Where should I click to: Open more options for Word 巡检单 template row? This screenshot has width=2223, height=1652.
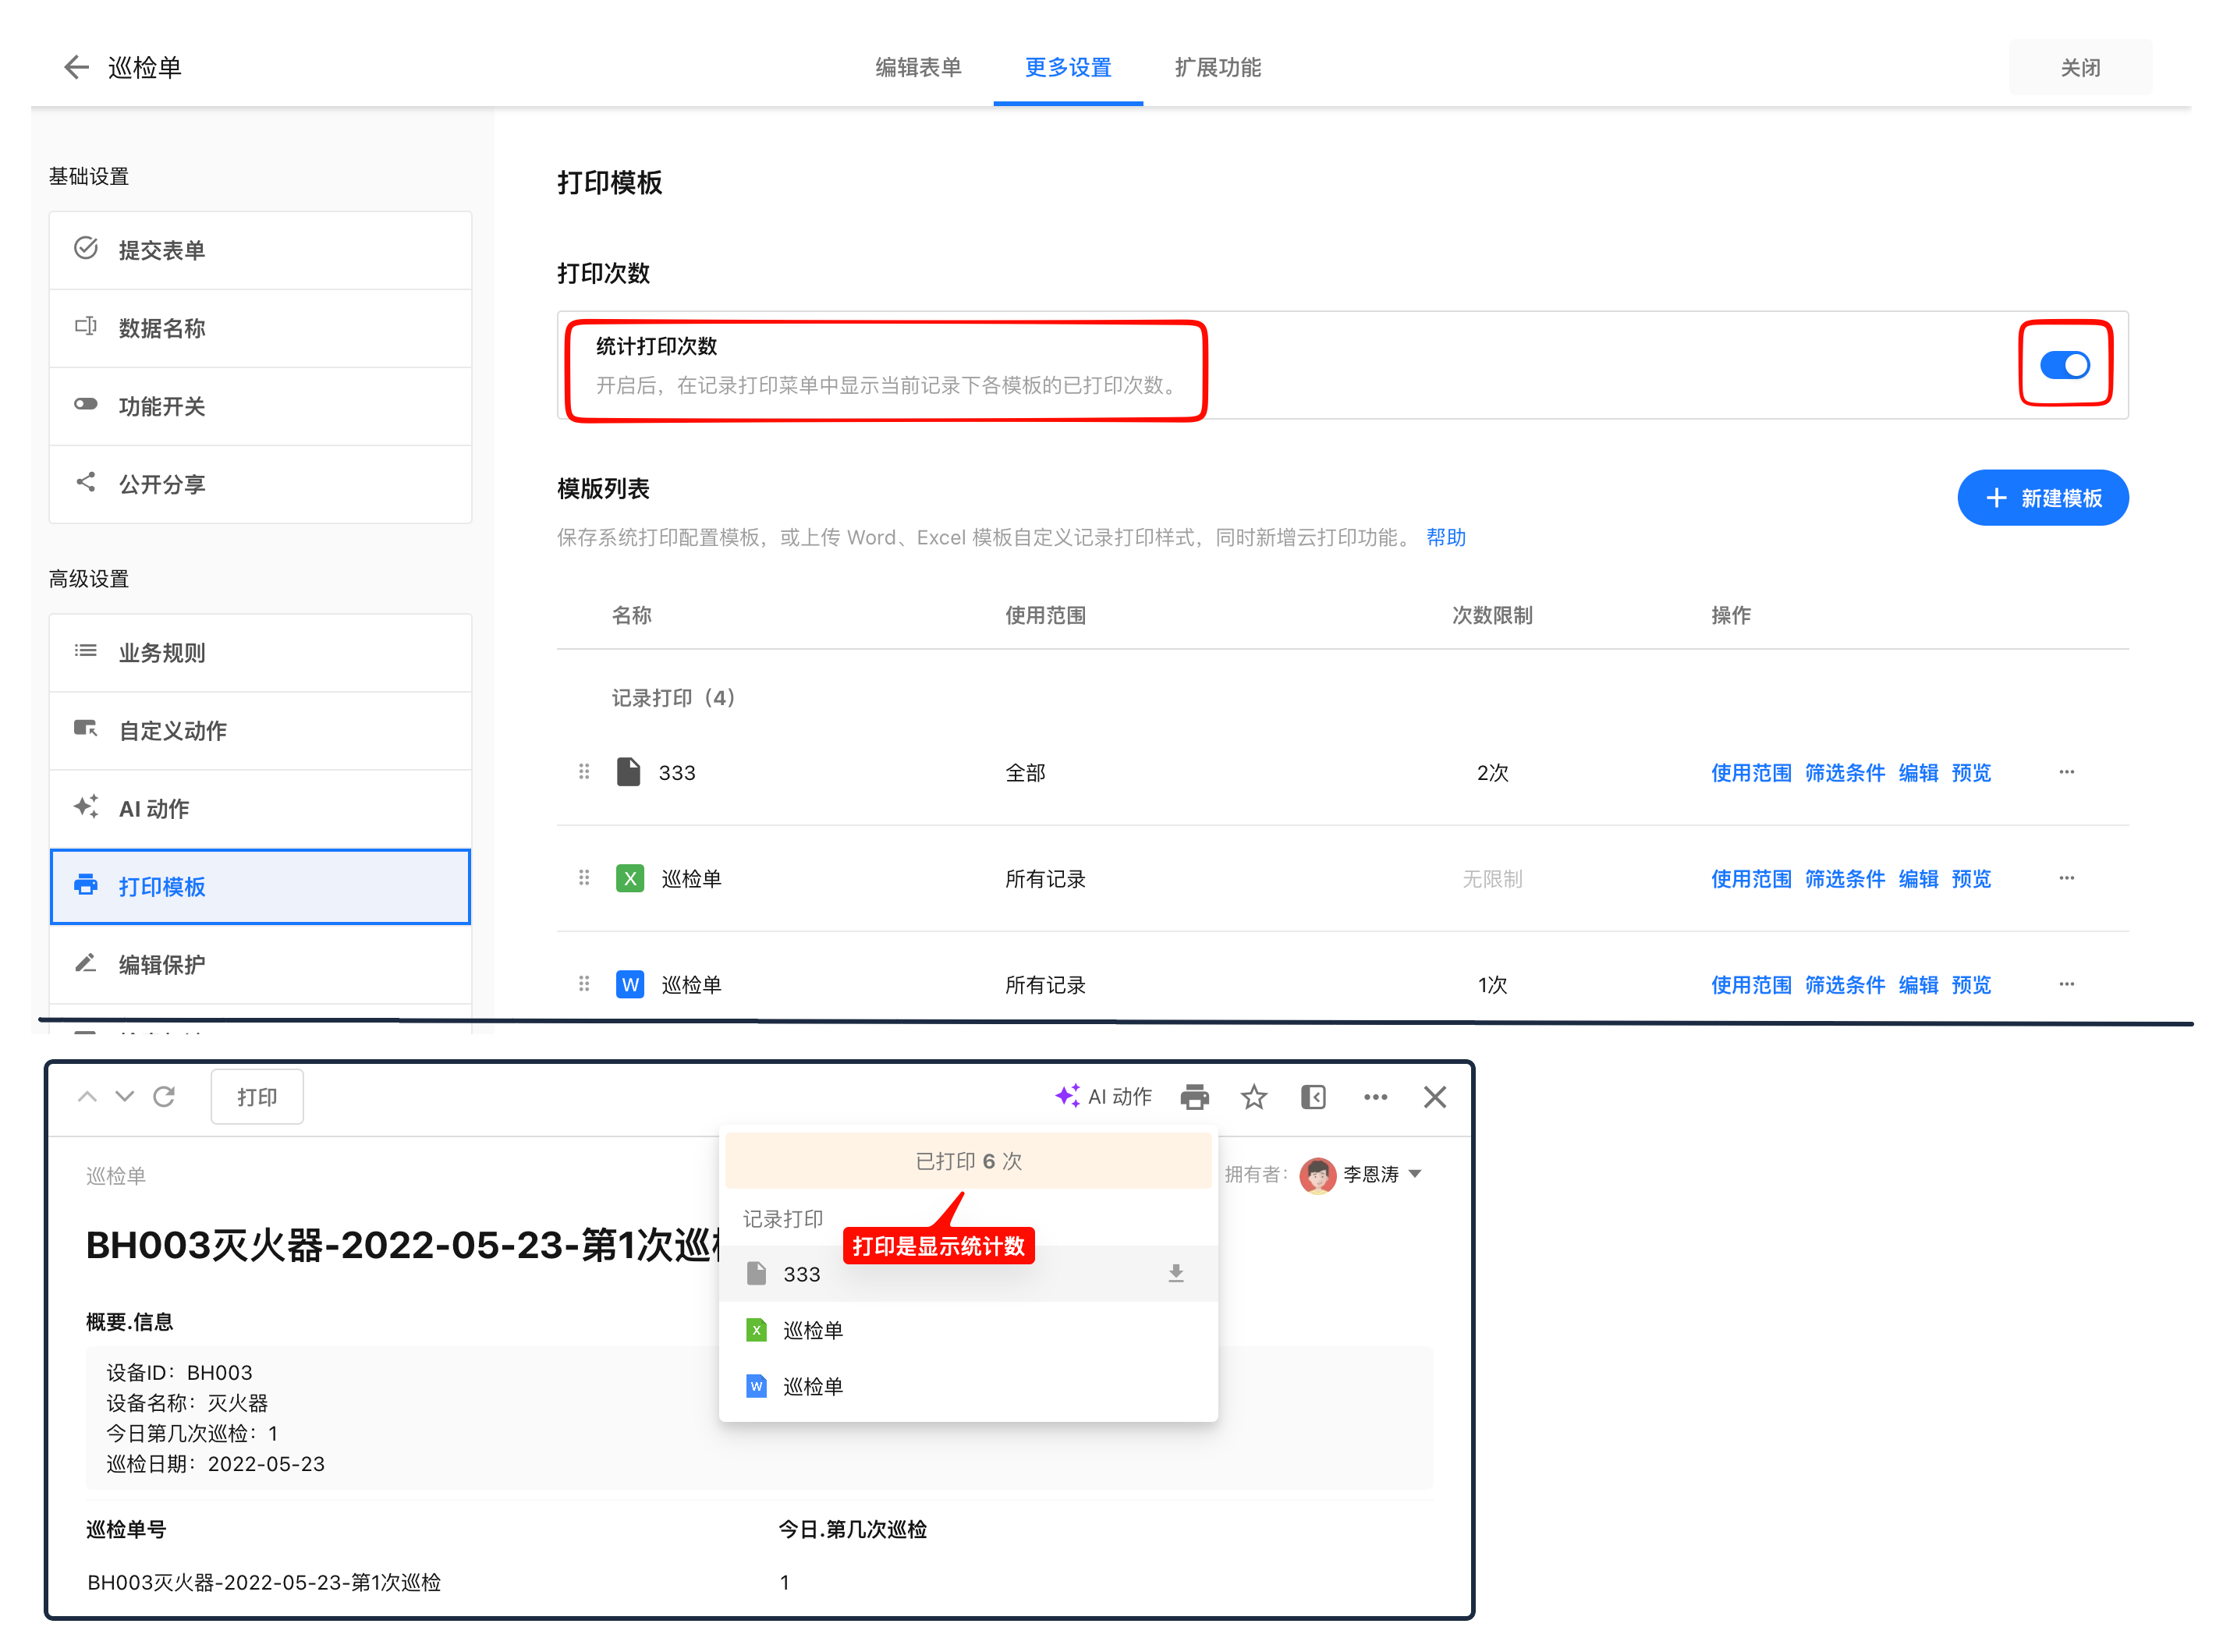2067,984
